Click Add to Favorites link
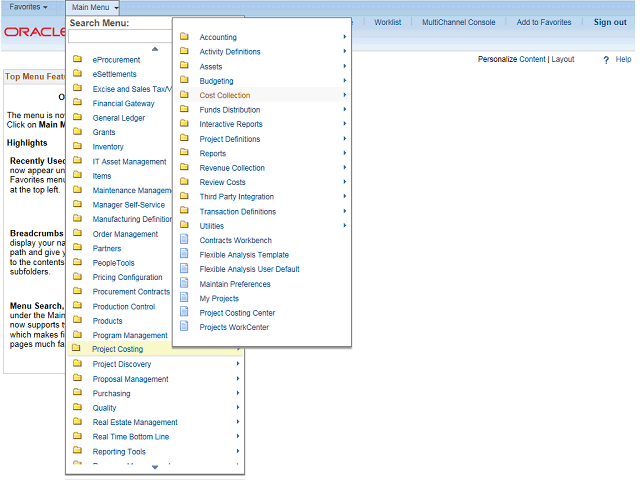The width and height of the screenshot is (640, 480). pos(544,22)
